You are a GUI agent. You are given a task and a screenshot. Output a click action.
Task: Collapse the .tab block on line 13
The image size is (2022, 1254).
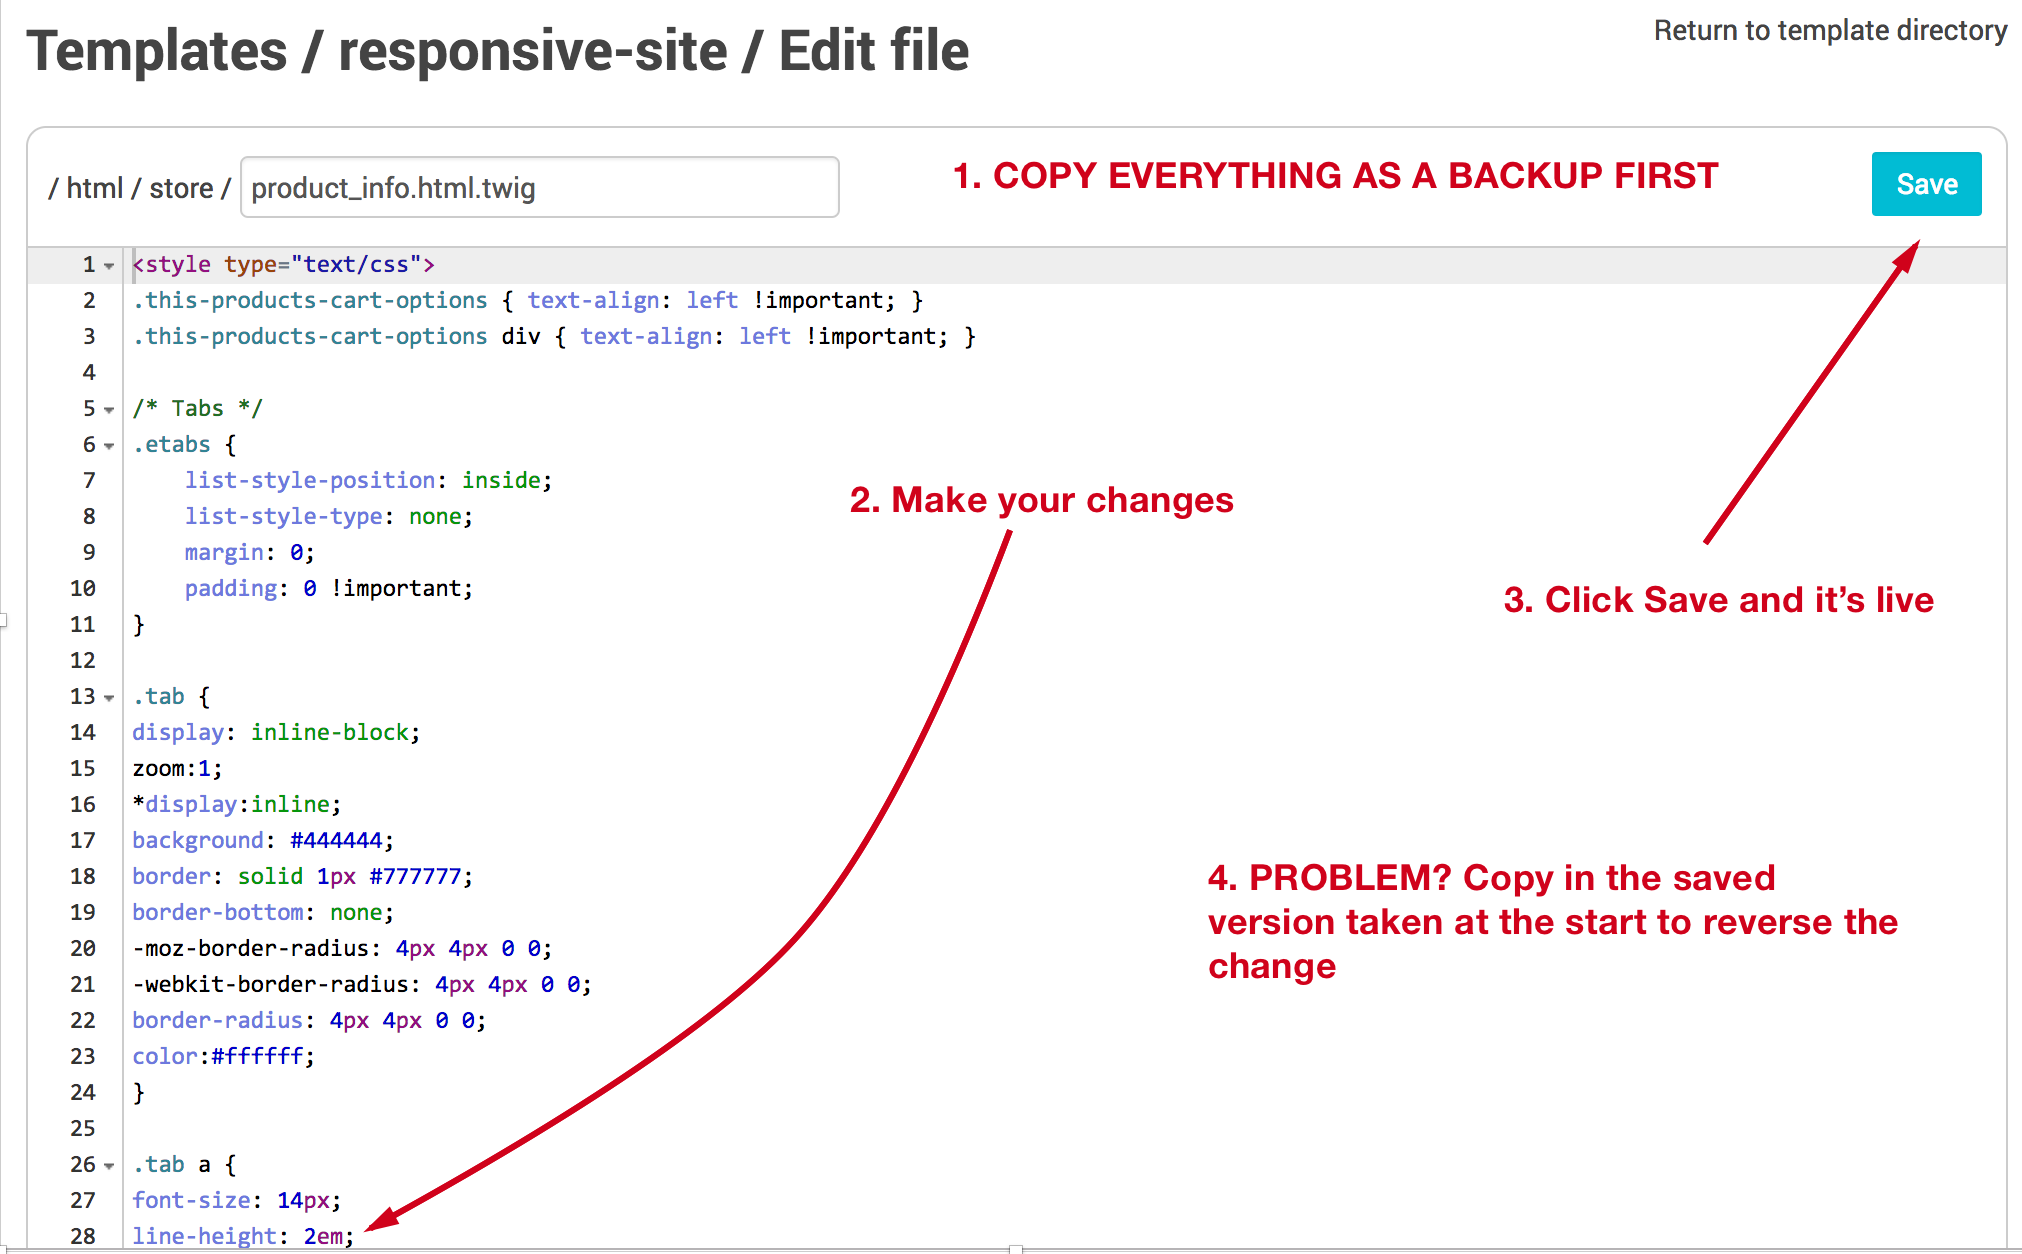[x=109, y=698]
